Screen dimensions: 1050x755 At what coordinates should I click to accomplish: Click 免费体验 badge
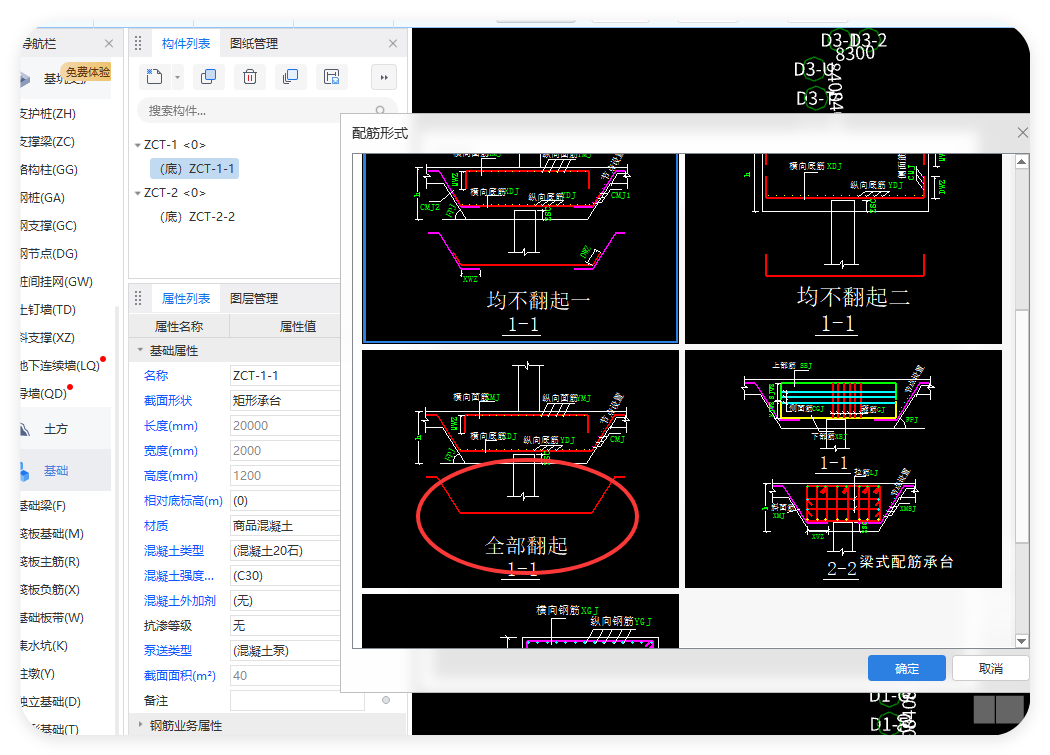(x=88, y=72)
